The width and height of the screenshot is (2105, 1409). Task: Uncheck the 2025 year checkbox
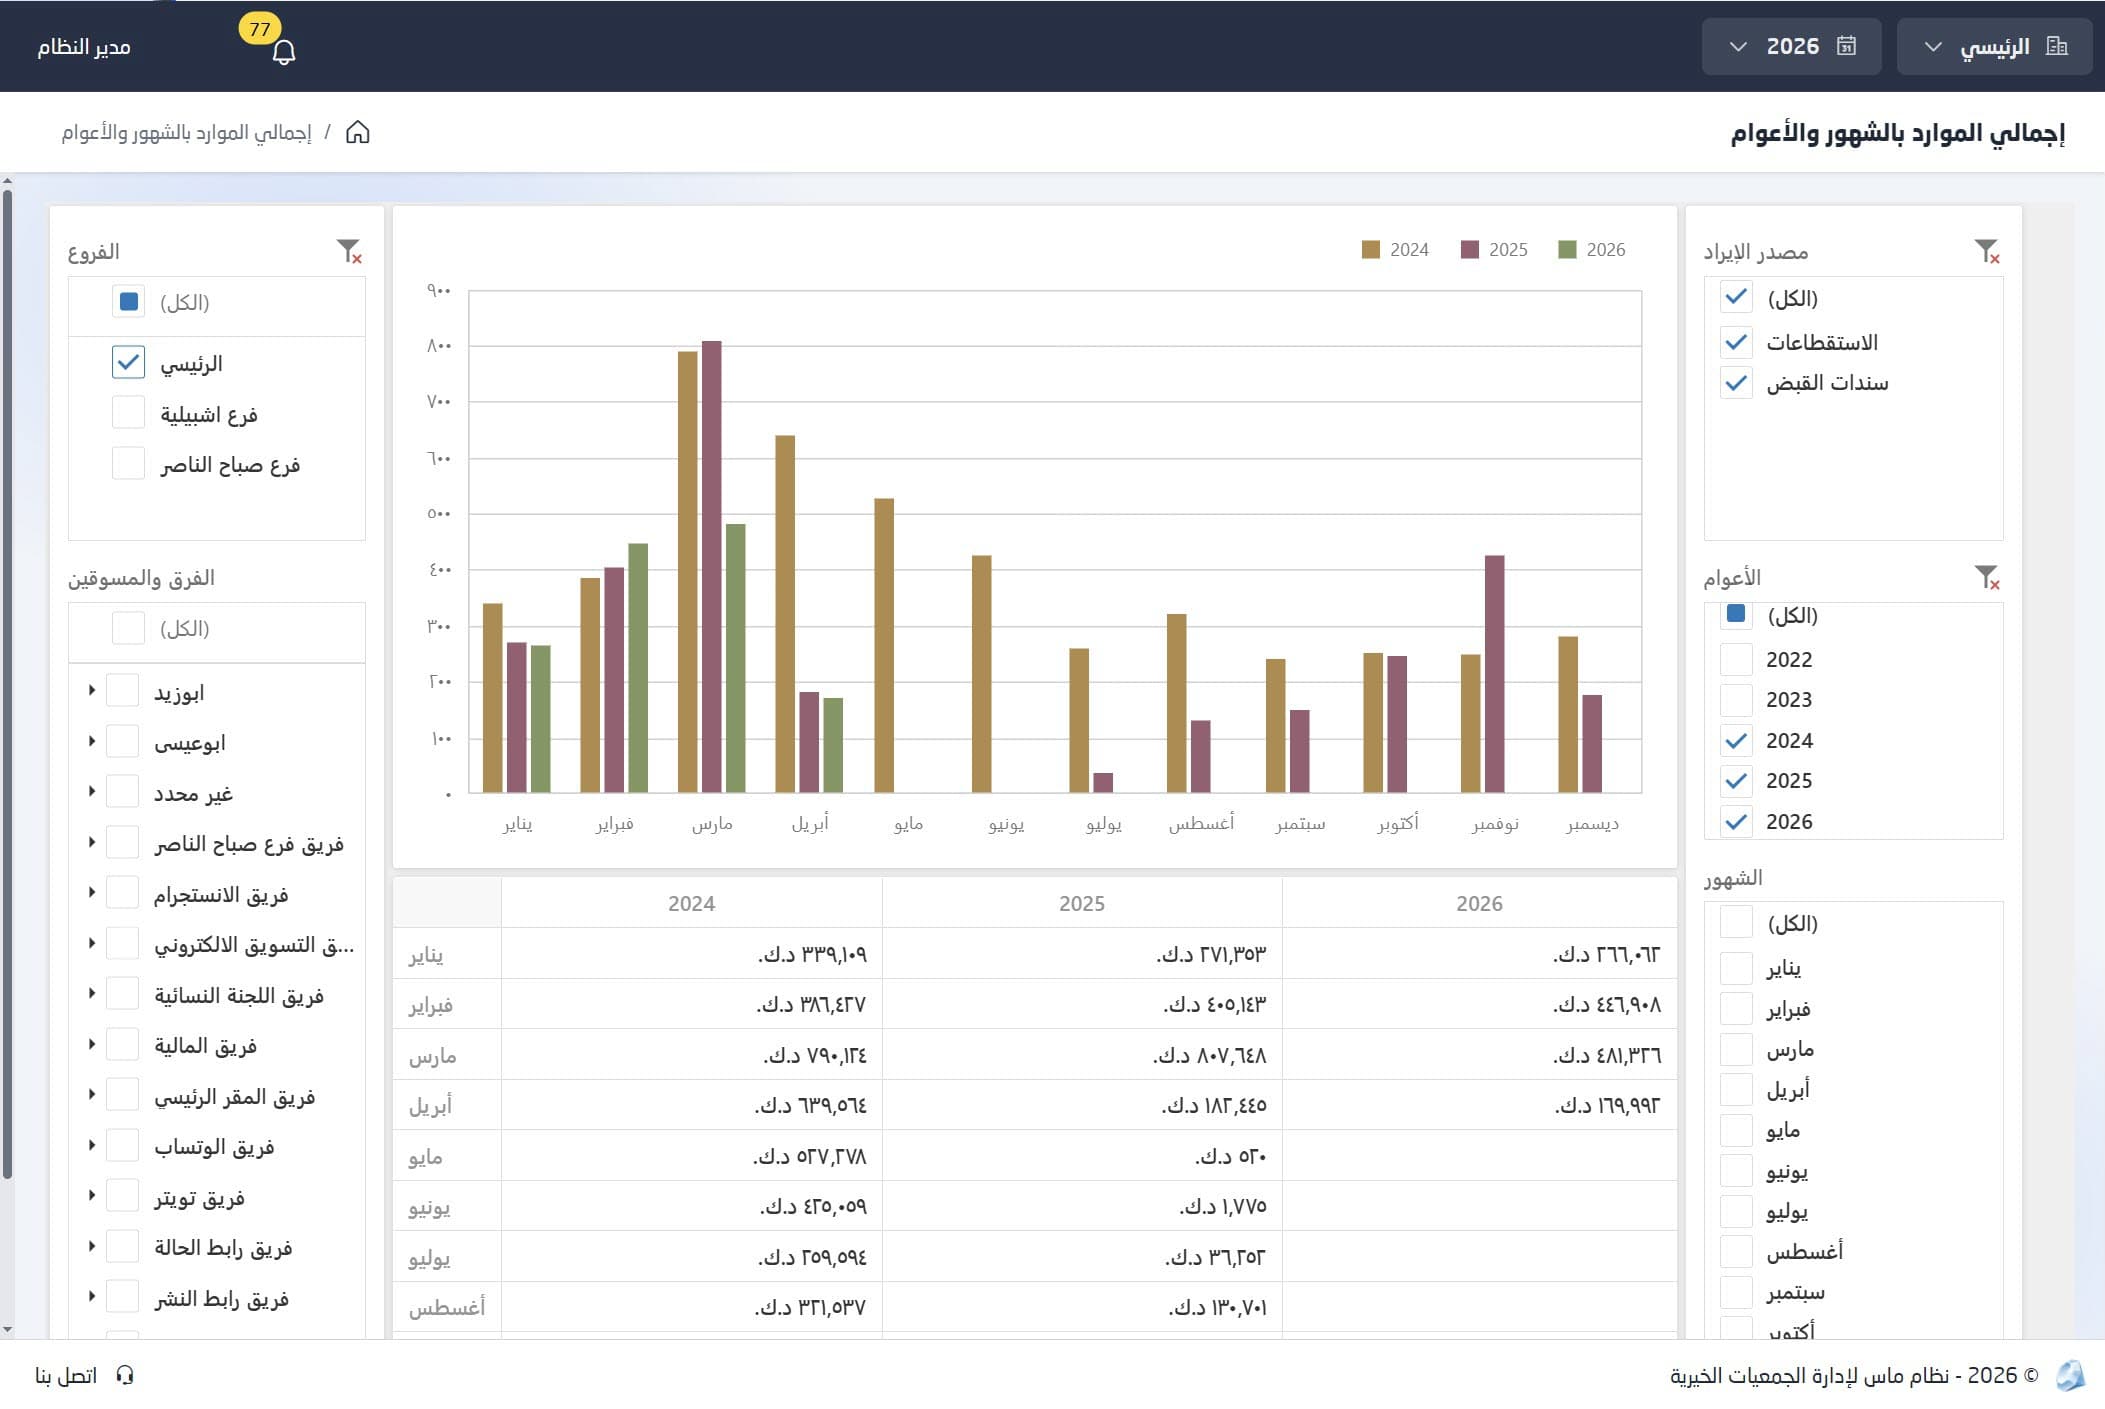(x=1736, y=780)
